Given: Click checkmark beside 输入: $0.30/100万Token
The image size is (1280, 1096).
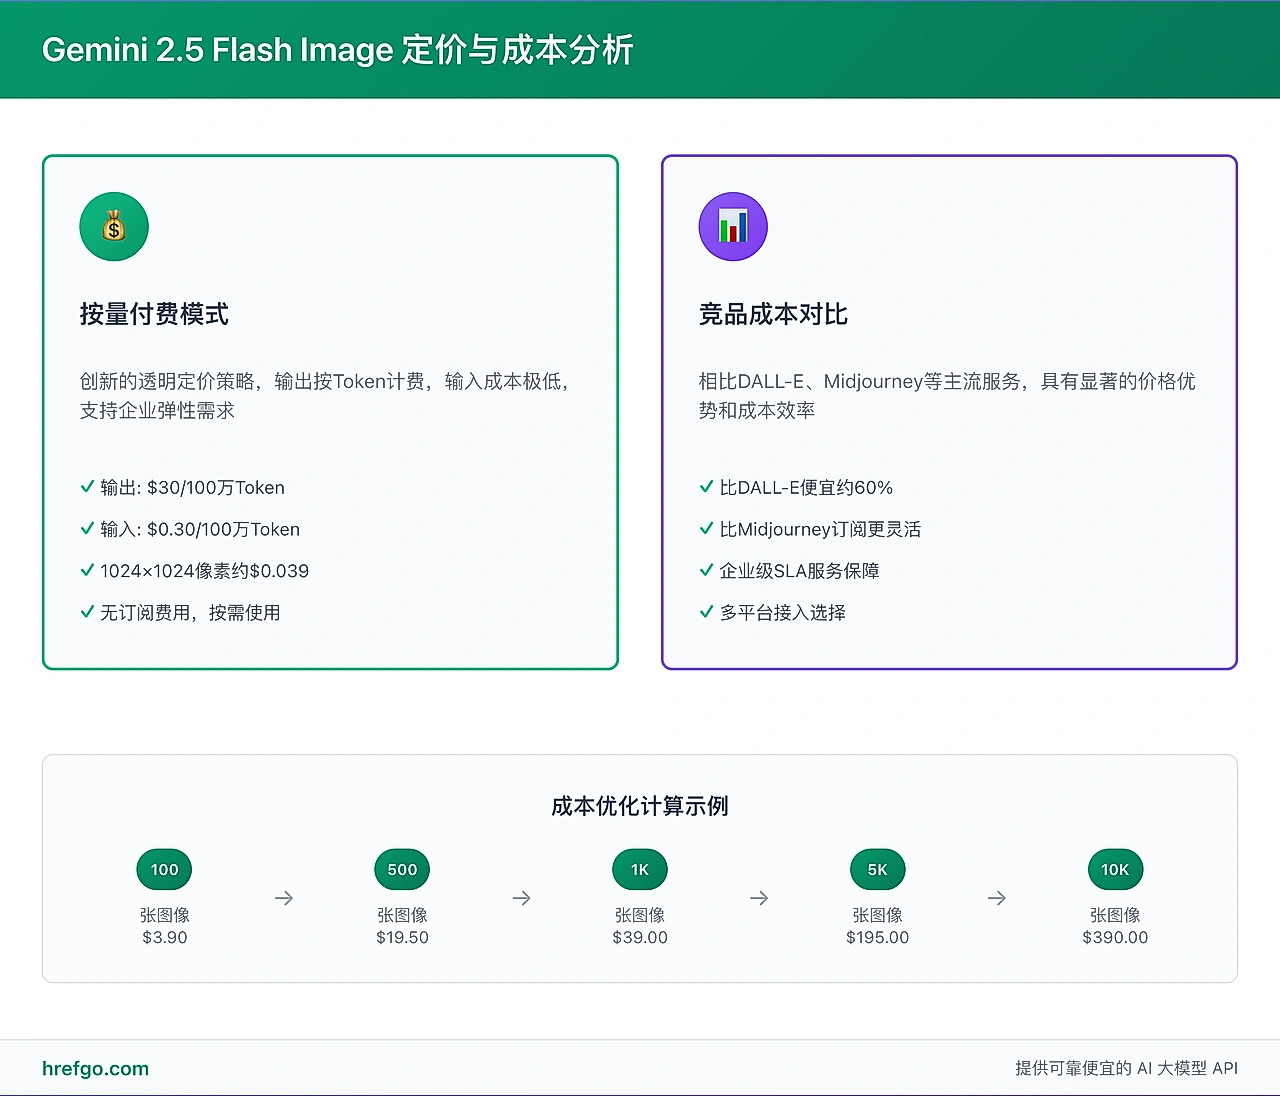Looking at the screenshot, I should (x=87, y=529).
